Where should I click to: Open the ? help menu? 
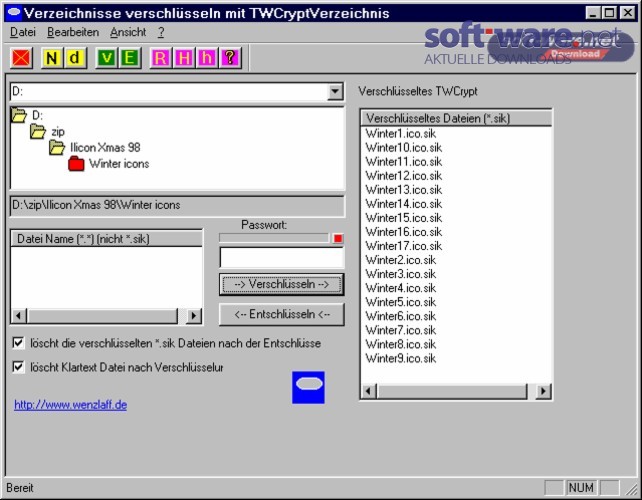pyautogui.click(x=161, y=32)
